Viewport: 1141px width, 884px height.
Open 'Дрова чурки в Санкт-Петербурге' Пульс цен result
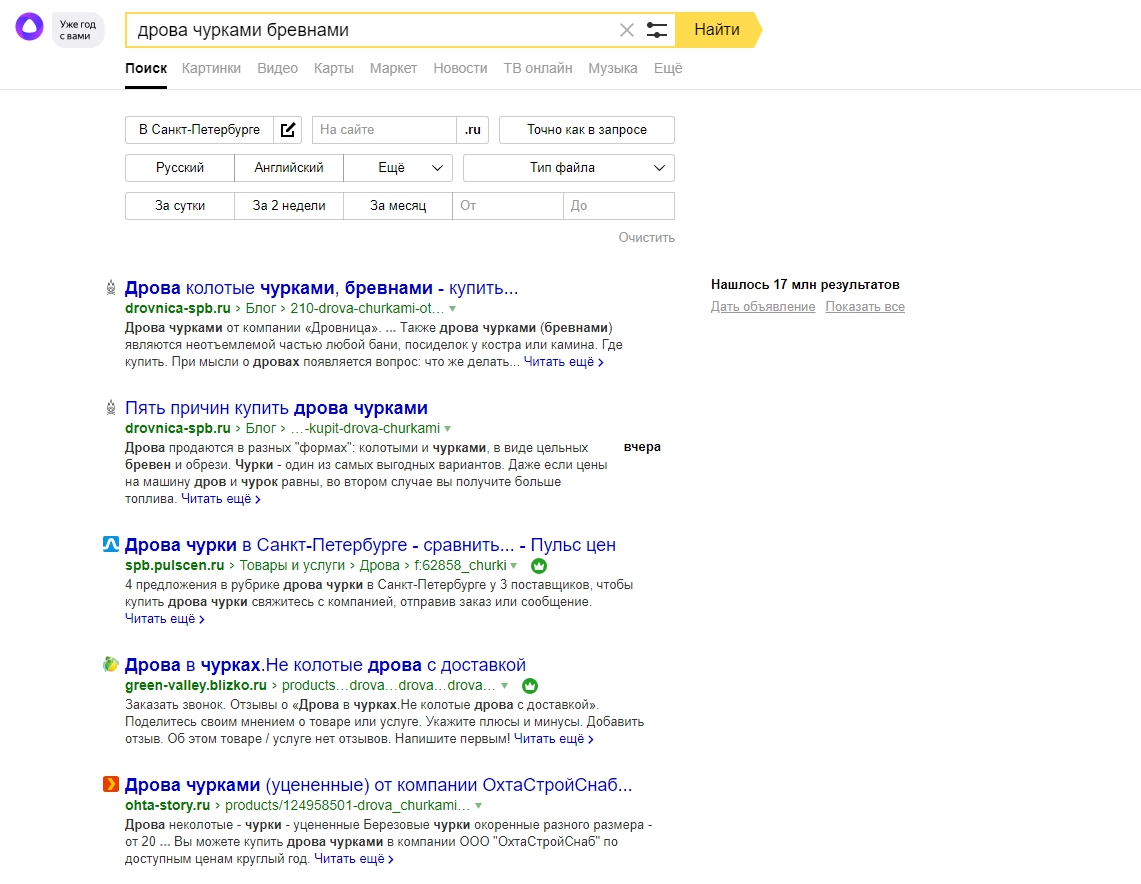point(370,544)
